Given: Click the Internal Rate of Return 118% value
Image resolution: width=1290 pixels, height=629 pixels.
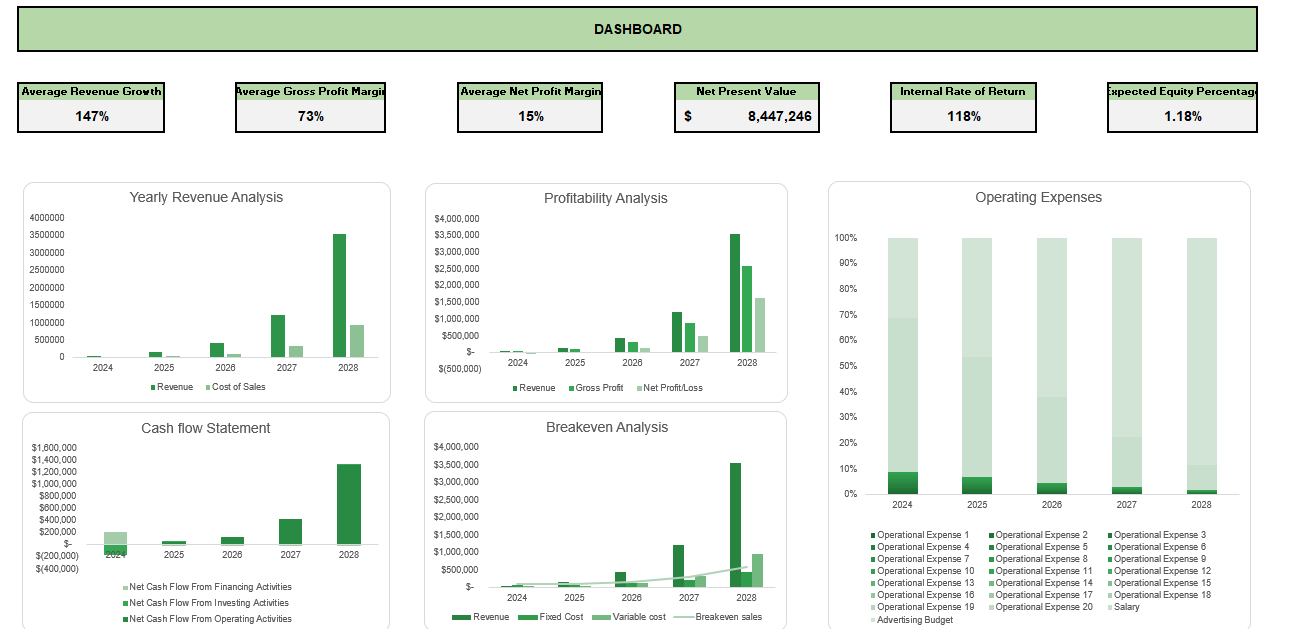Looking at the screenshot, I should tap(962, 117).
